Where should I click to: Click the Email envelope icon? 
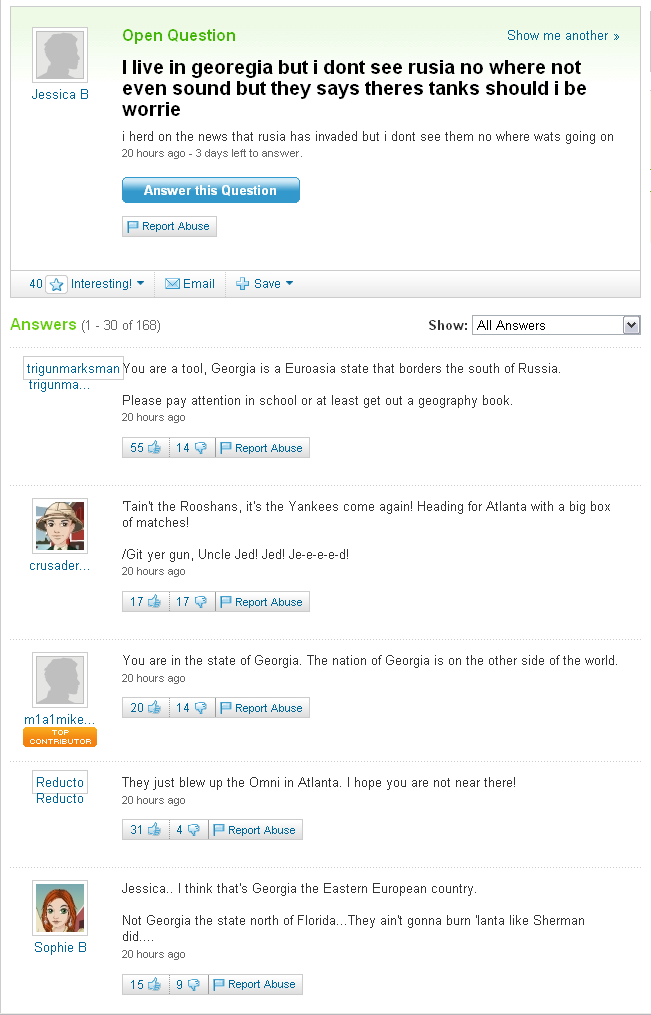click(x=172, y=284)
